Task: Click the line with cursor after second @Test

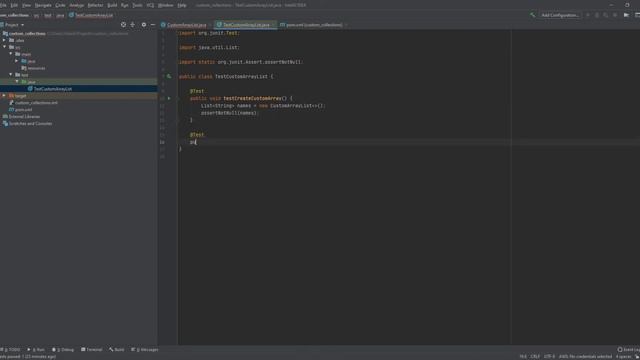Action: tap(408, 142)
